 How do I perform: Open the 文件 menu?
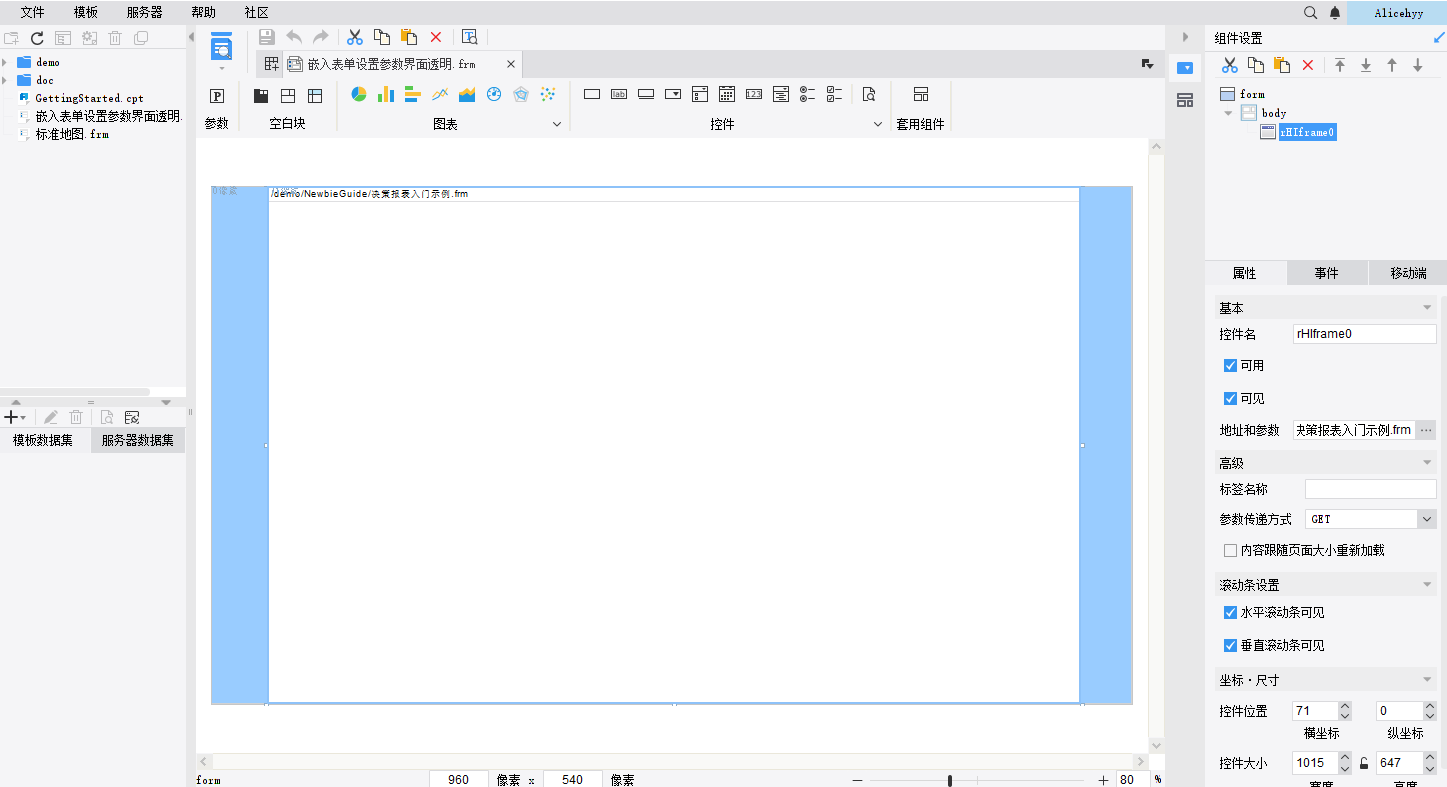[33, 13]
